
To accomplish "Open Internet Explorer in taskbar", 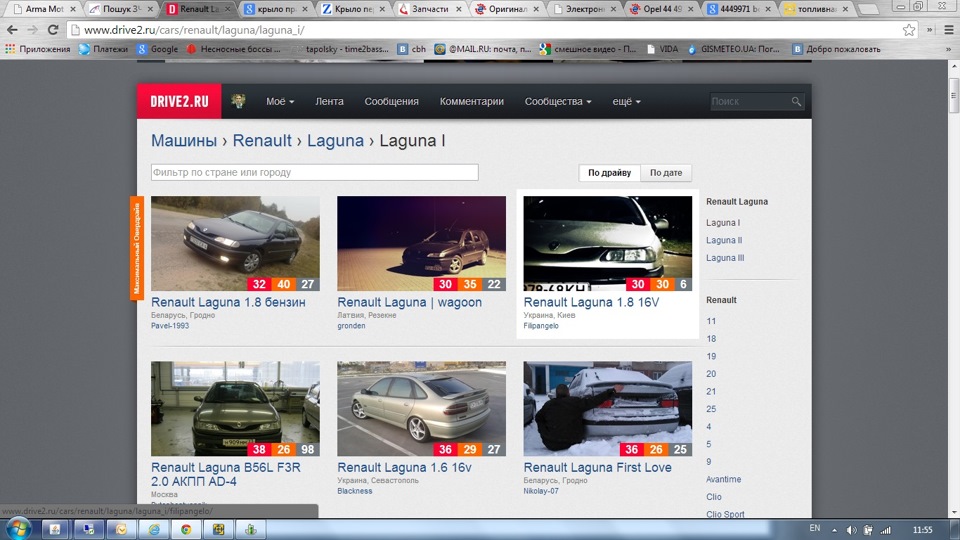I will [x=154, y=530].
